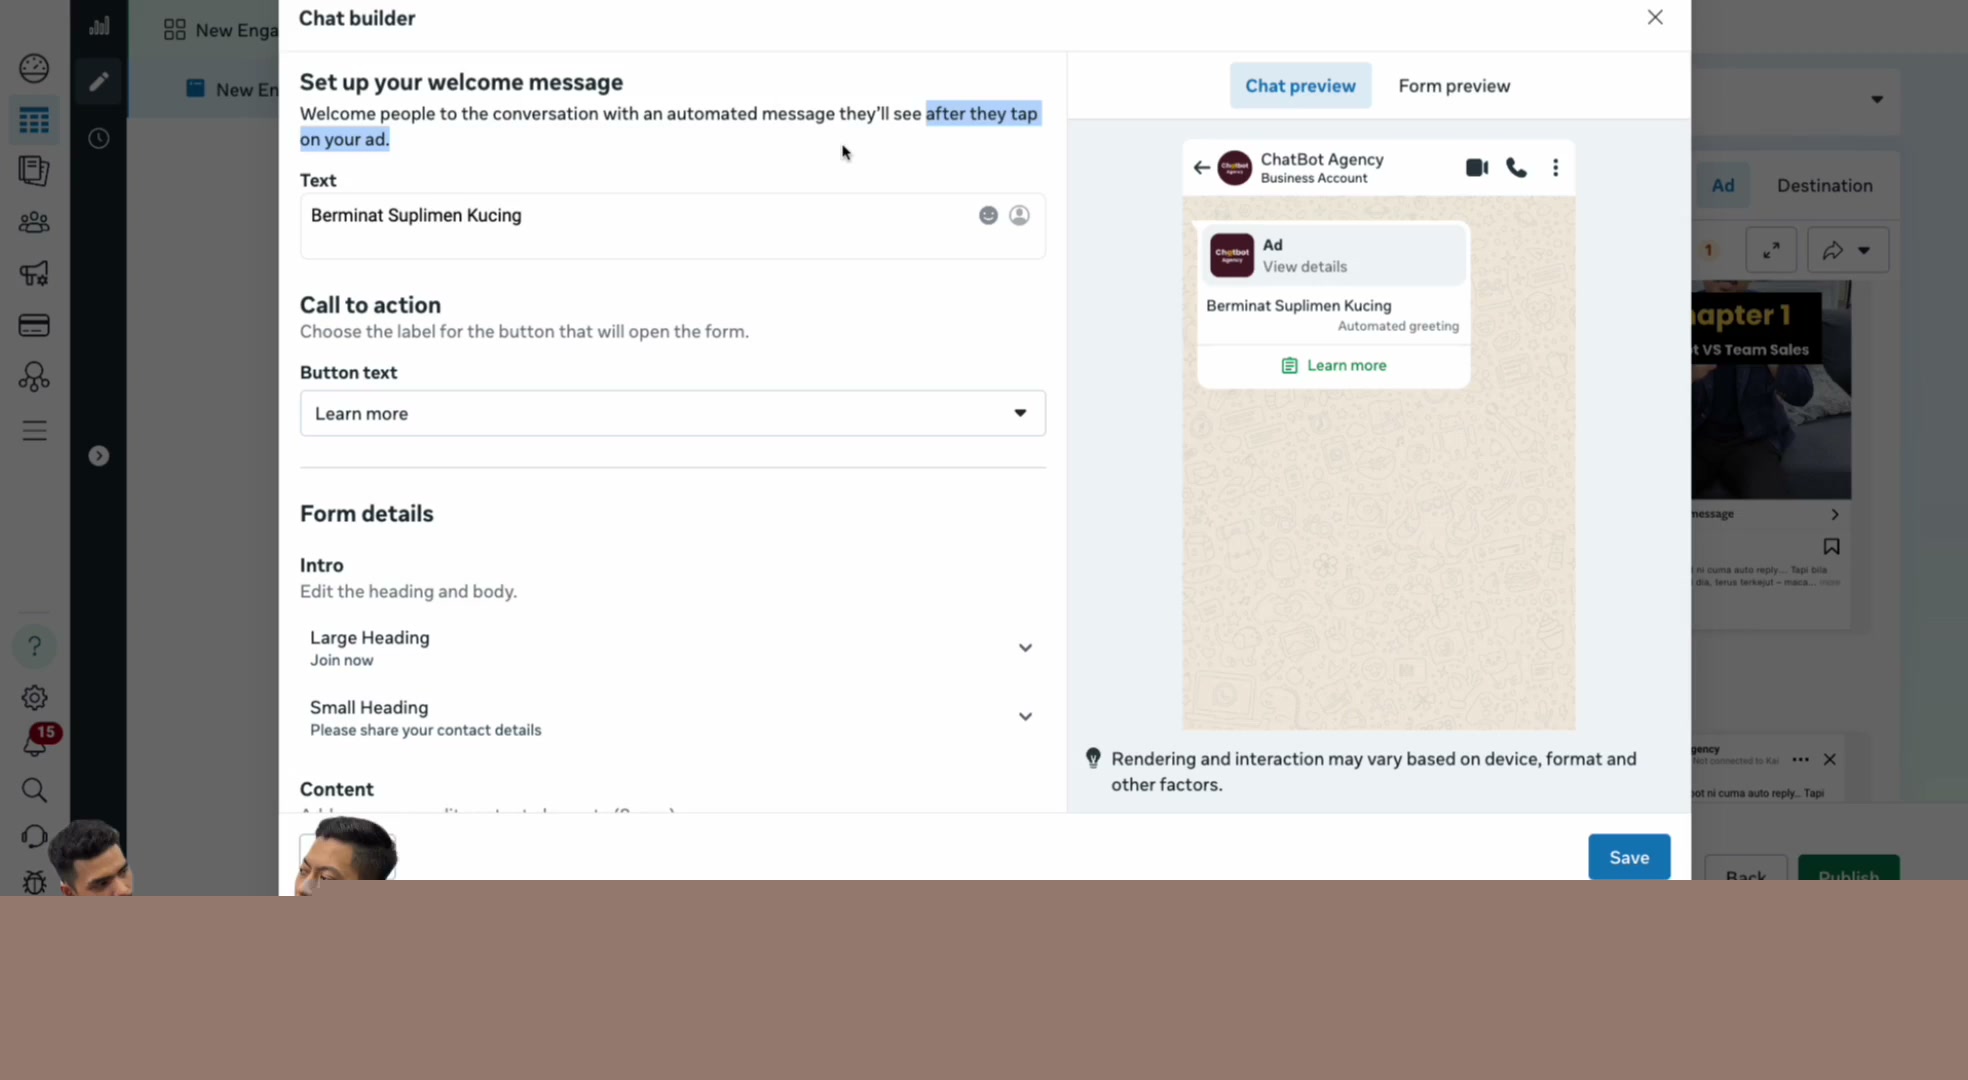Select the Destination tab in background window
The width and height of the screenshot is (1968, 1080).
pyautogui.click(x=1824, y=185)
